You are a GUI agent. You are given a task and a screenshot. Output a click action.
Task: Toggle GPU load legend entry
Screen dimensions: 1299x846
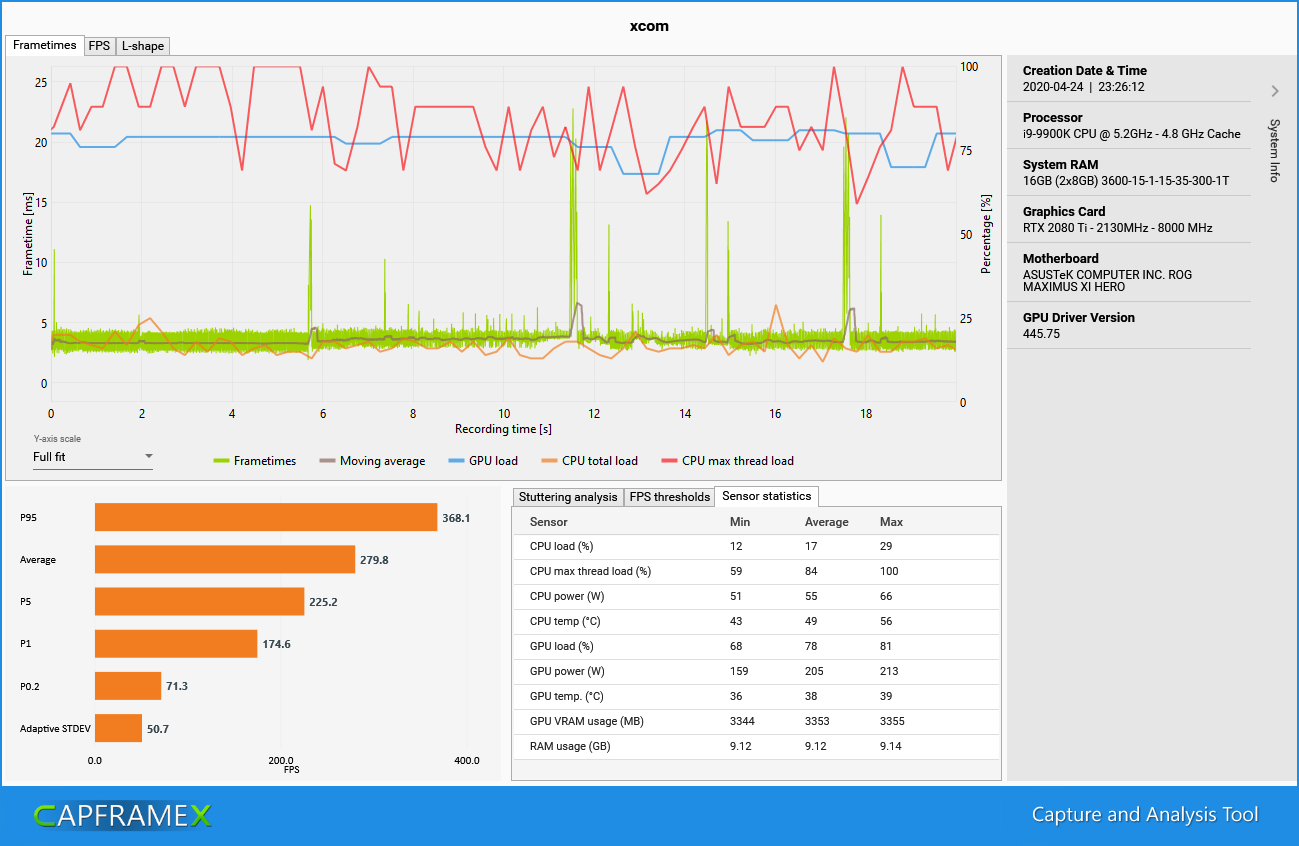coord(483,461)
